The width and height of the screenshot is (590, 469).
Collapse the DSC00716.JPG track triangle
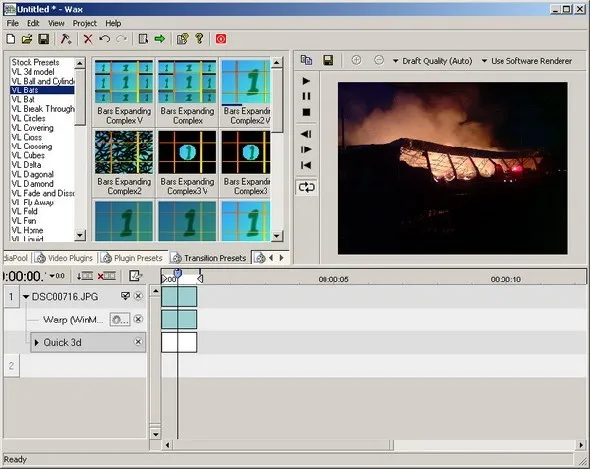pos(26,297)
